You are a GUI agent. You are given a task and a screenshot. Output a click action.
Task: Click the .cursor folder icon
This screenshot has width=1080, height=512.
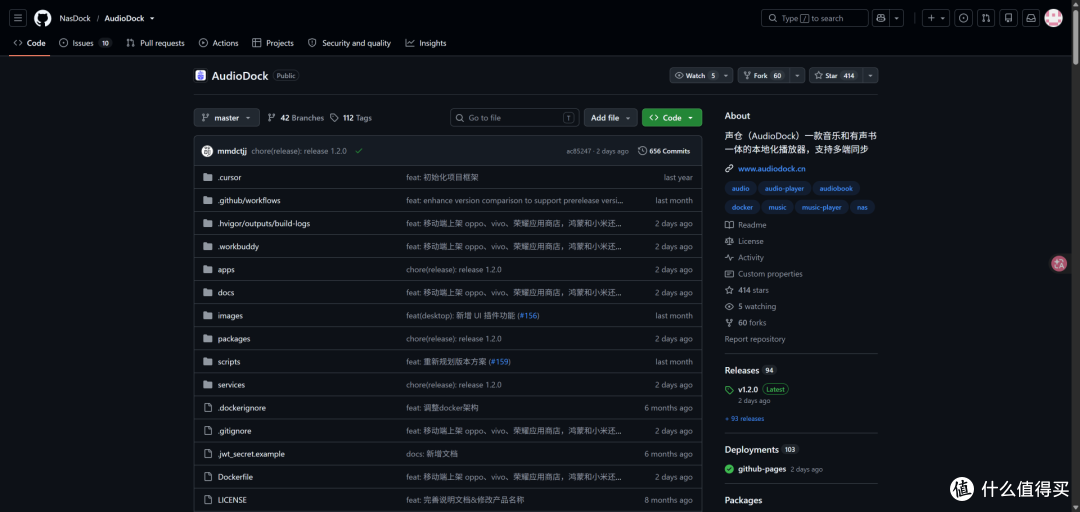pyautogui.click(x=208, y=177)
